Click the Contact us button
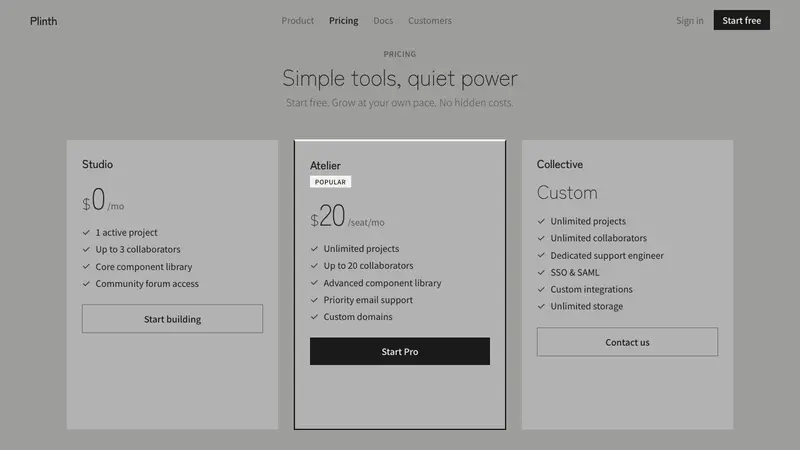Image resolution: width=800 pixels, height=450 pixels. tap(627, 342)
